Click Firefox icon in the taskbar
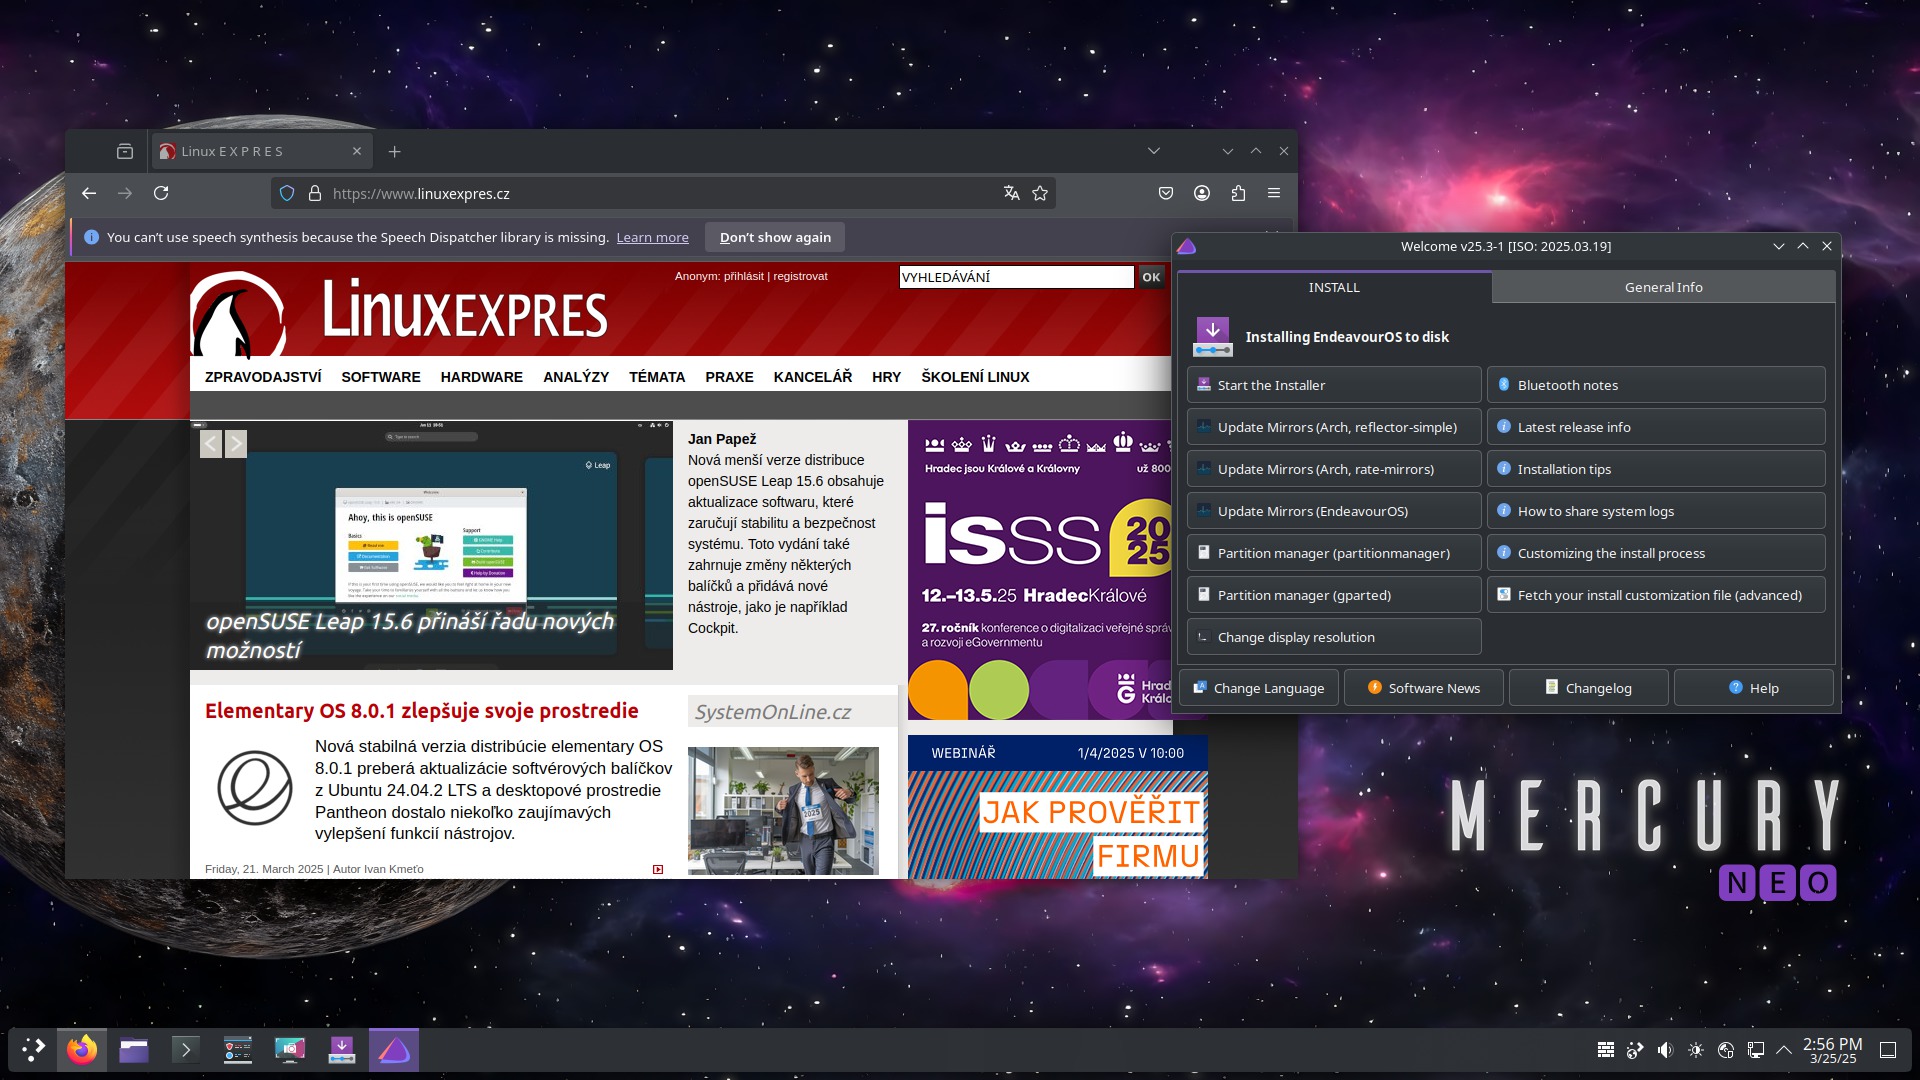 tap(82, 1049)
